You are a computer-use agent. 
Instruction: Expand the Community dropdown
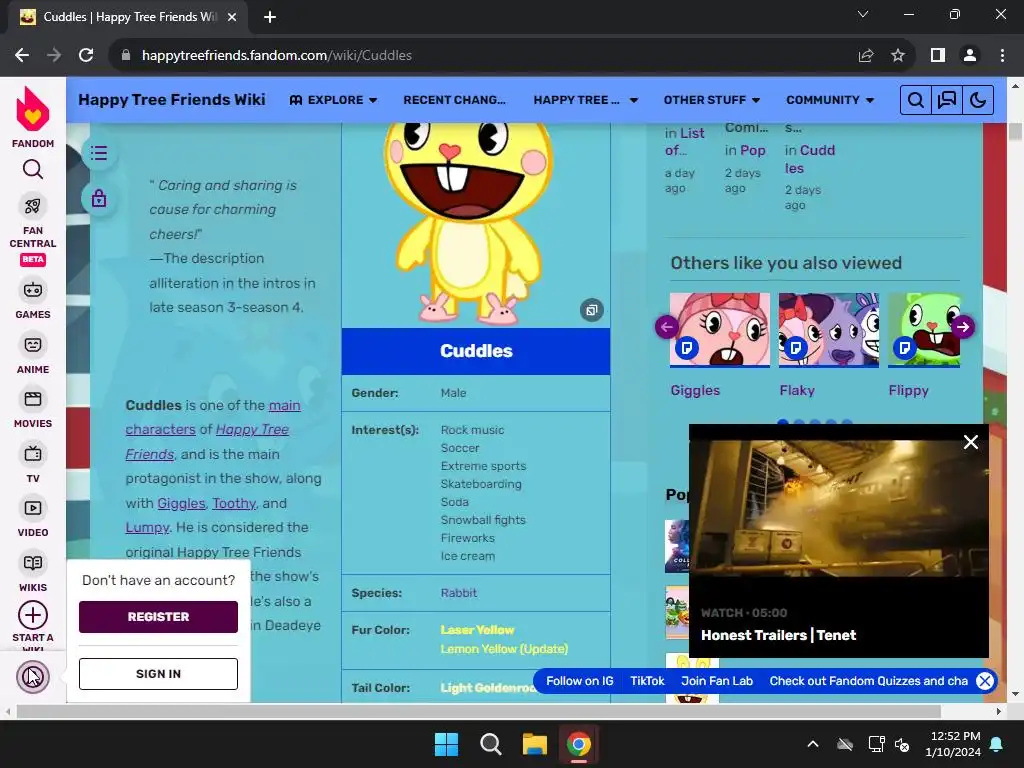point(830,100)
